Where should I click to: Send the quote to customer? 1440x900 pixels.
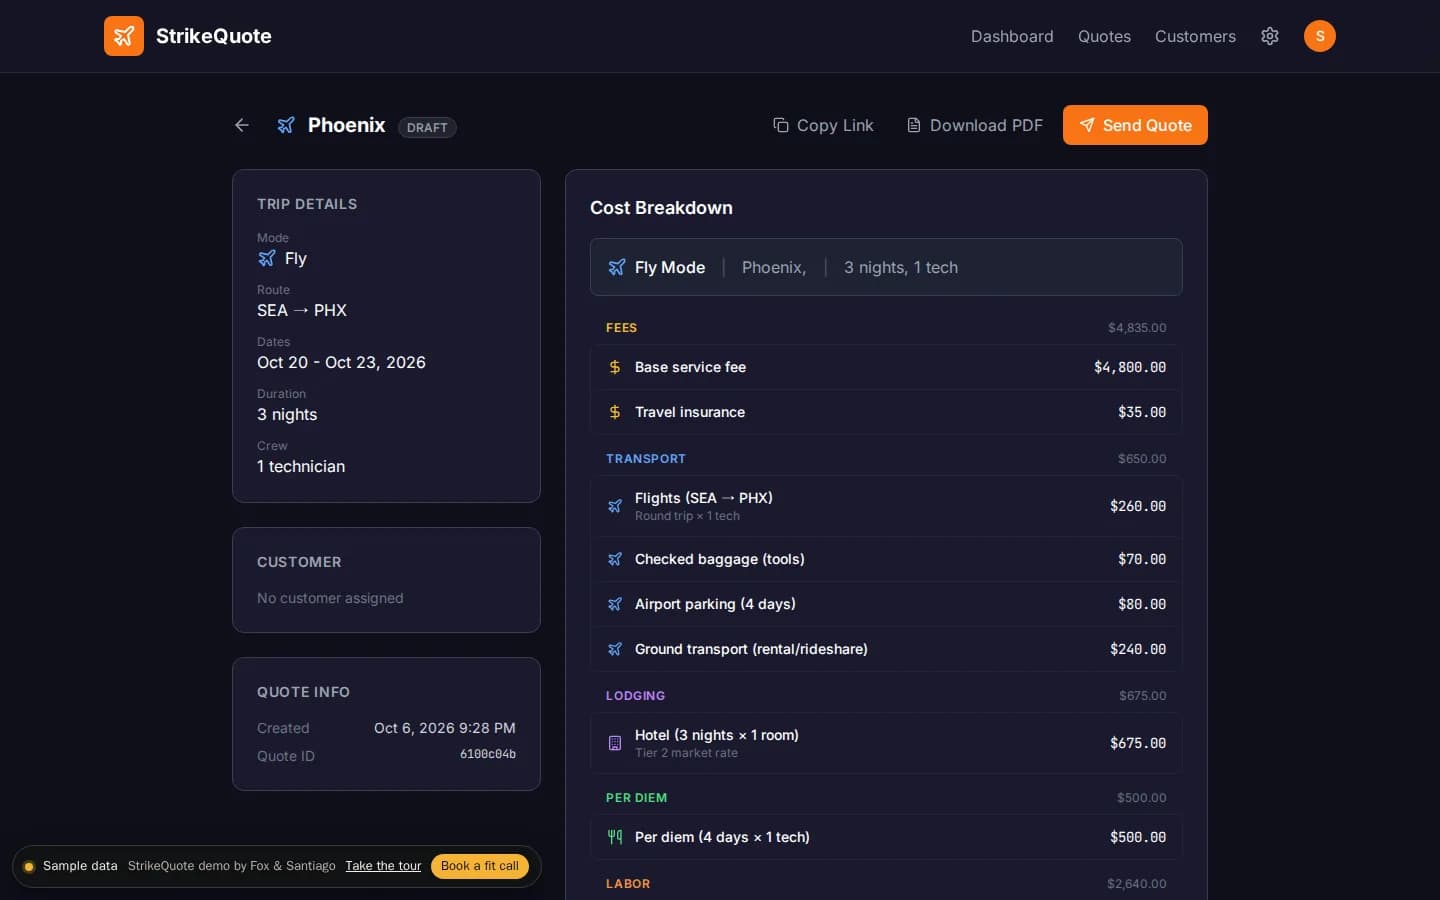click(x=1135, y=125)
